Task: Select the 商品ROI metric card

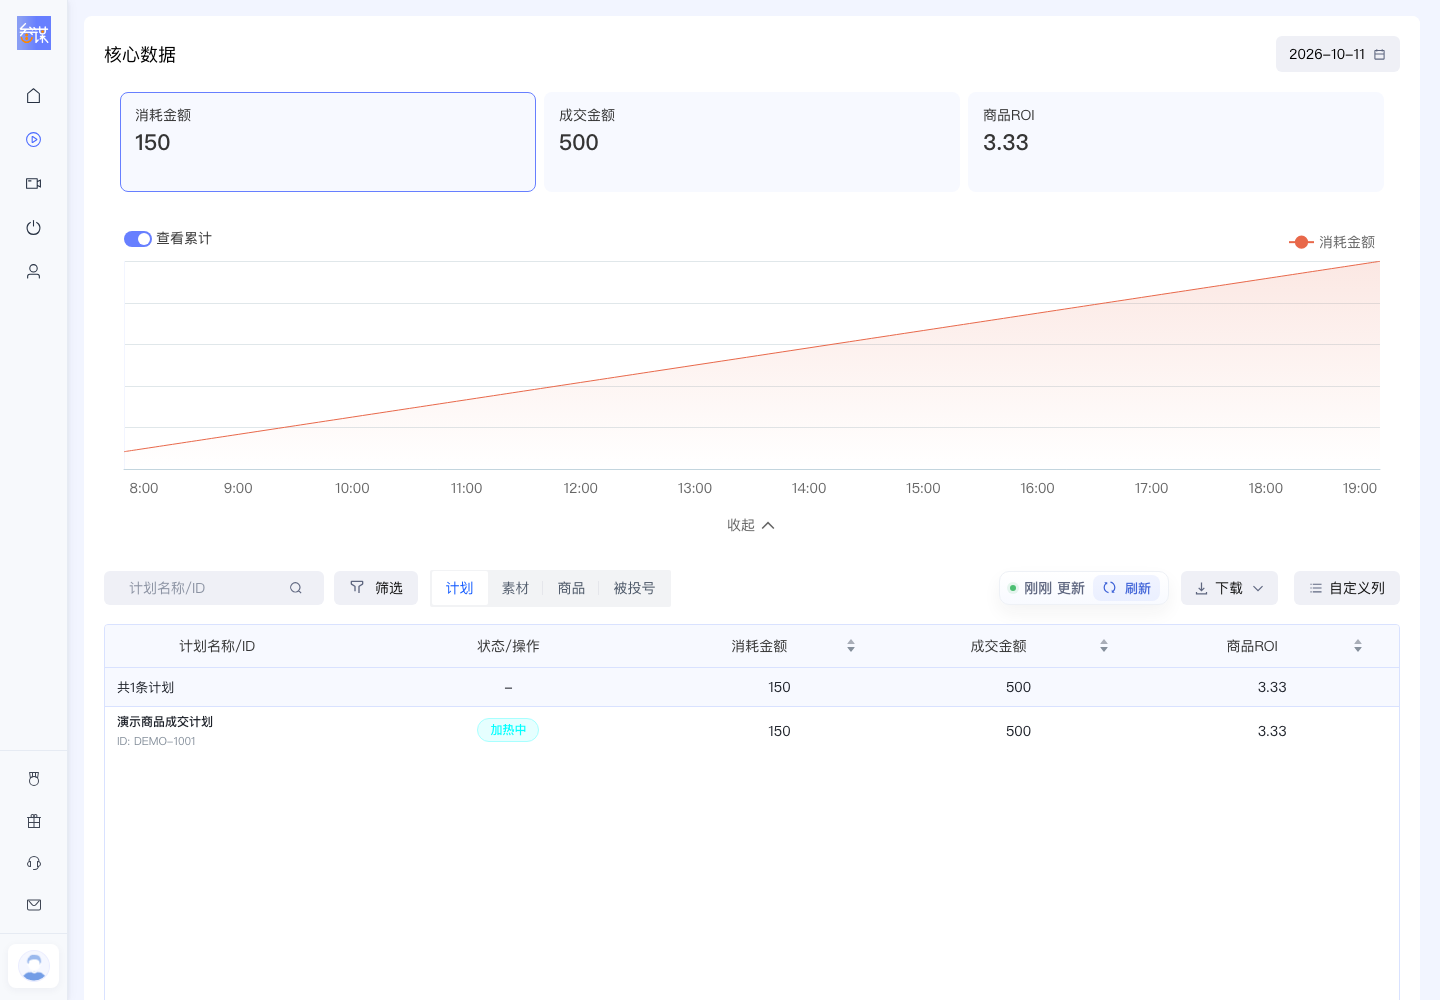Action: point(1176,142)
